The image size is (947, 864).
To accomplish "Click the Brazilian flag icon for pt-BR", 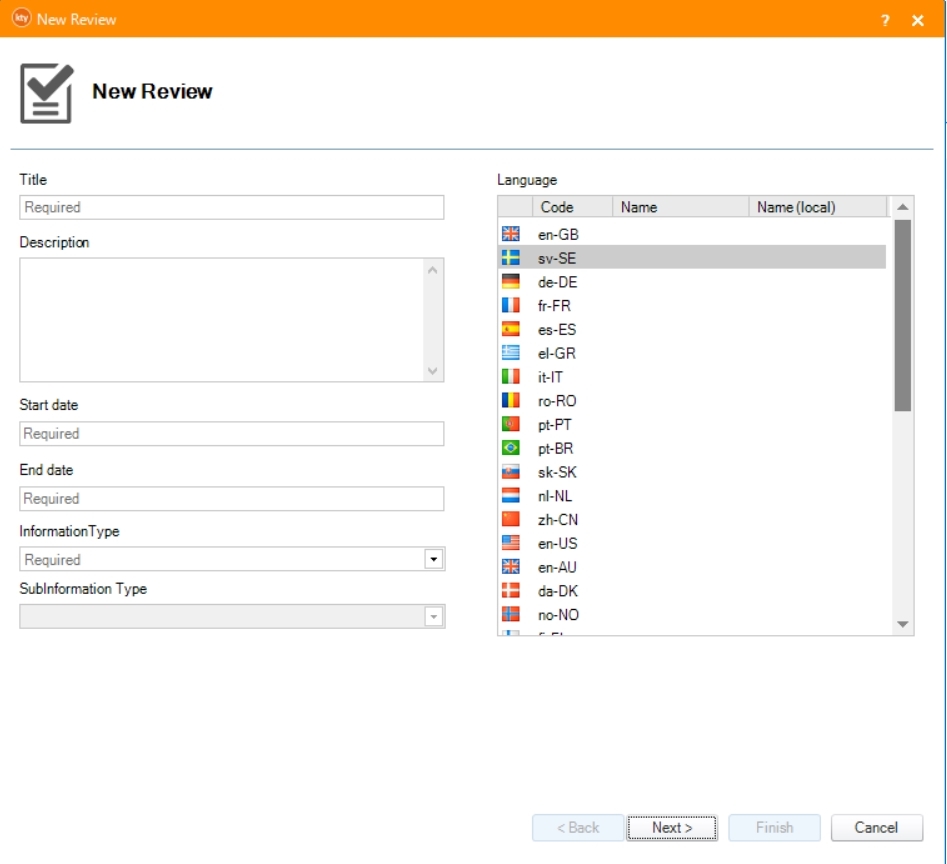I will coord(510,449).
